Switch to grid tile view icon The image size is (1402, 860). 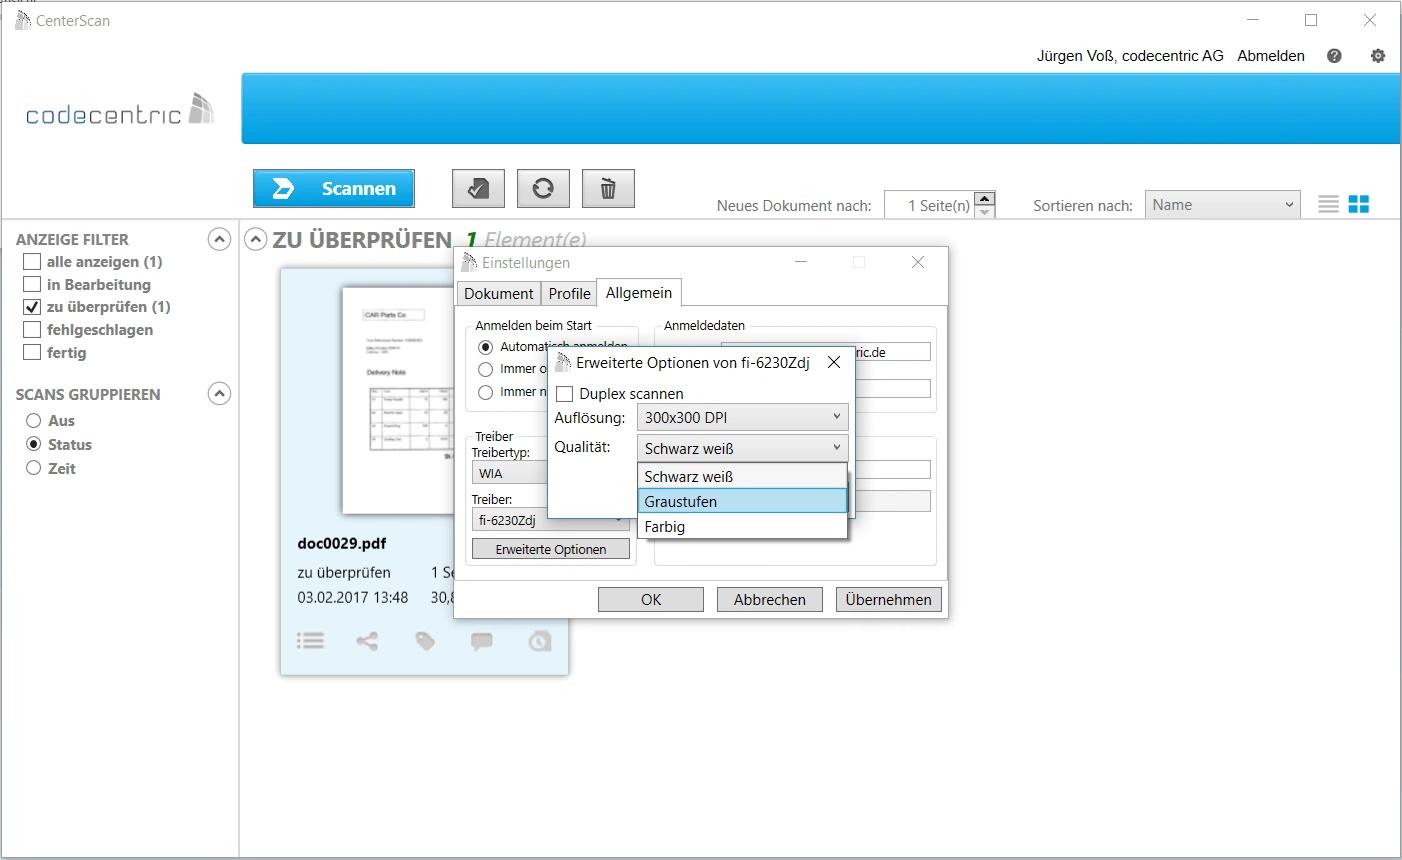1359,204
